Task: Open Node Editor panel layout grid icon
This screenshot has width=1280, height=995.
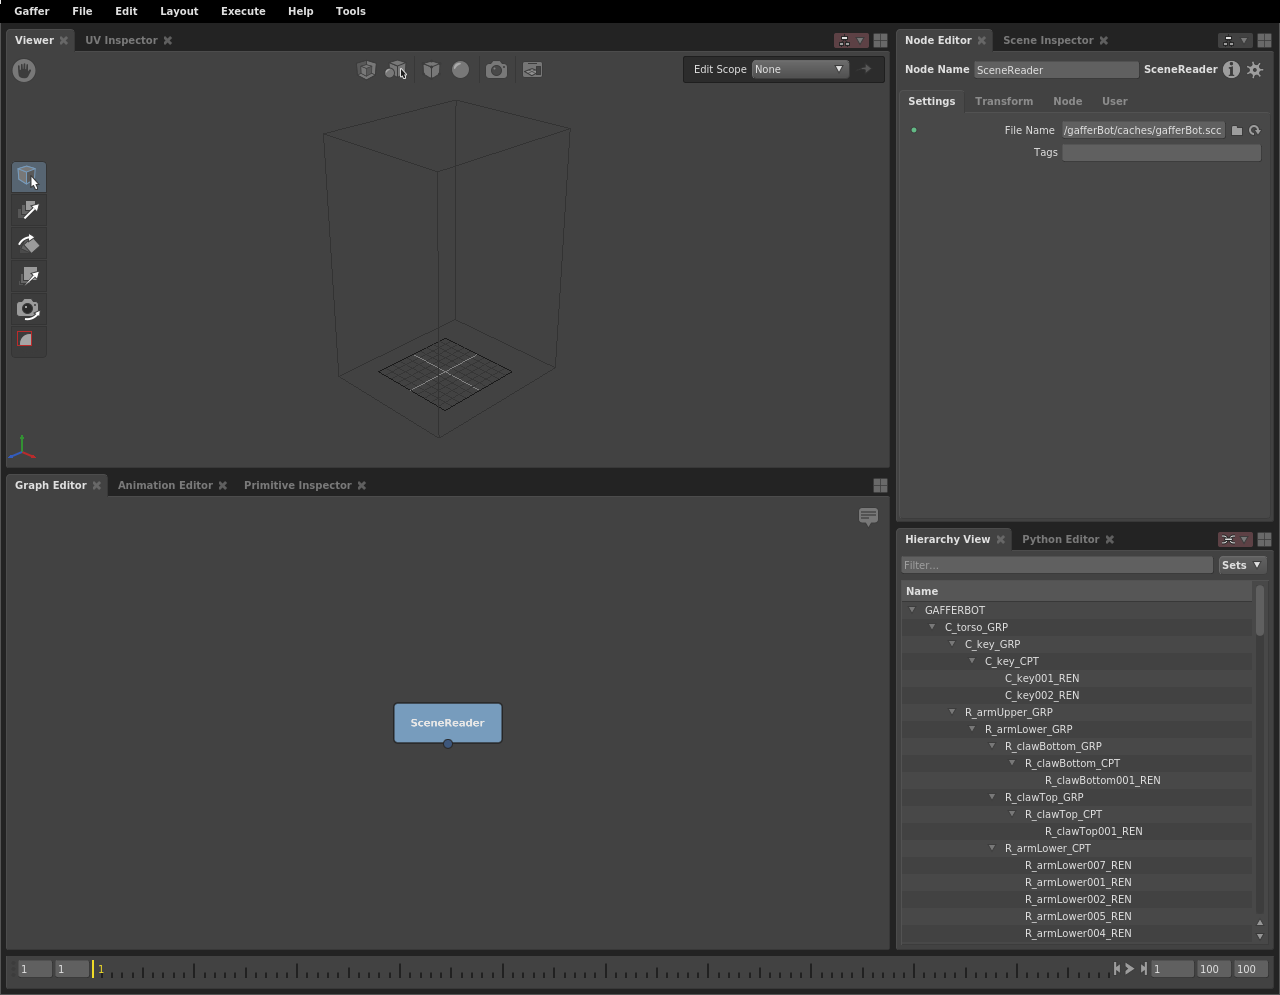Action: point(1264,41)
